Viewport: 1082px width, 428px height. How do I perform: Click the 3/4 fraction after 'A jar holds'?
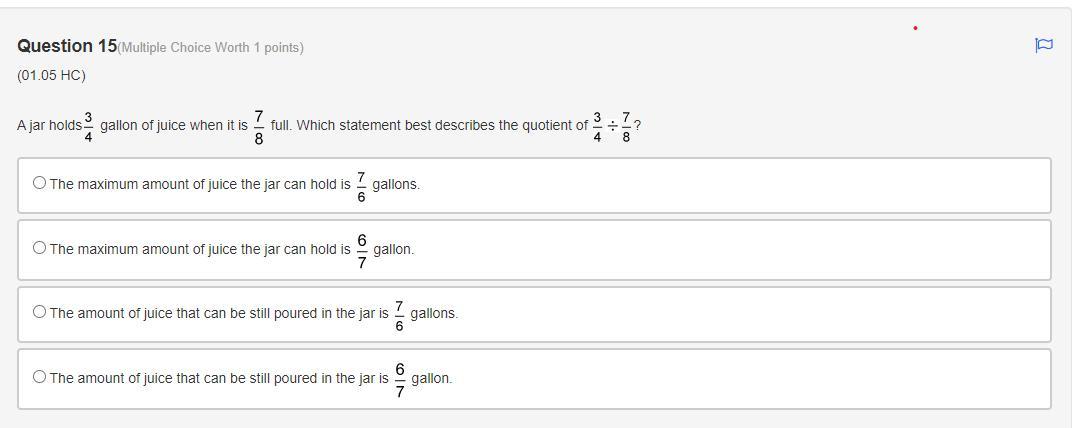[x=88, y=126]
